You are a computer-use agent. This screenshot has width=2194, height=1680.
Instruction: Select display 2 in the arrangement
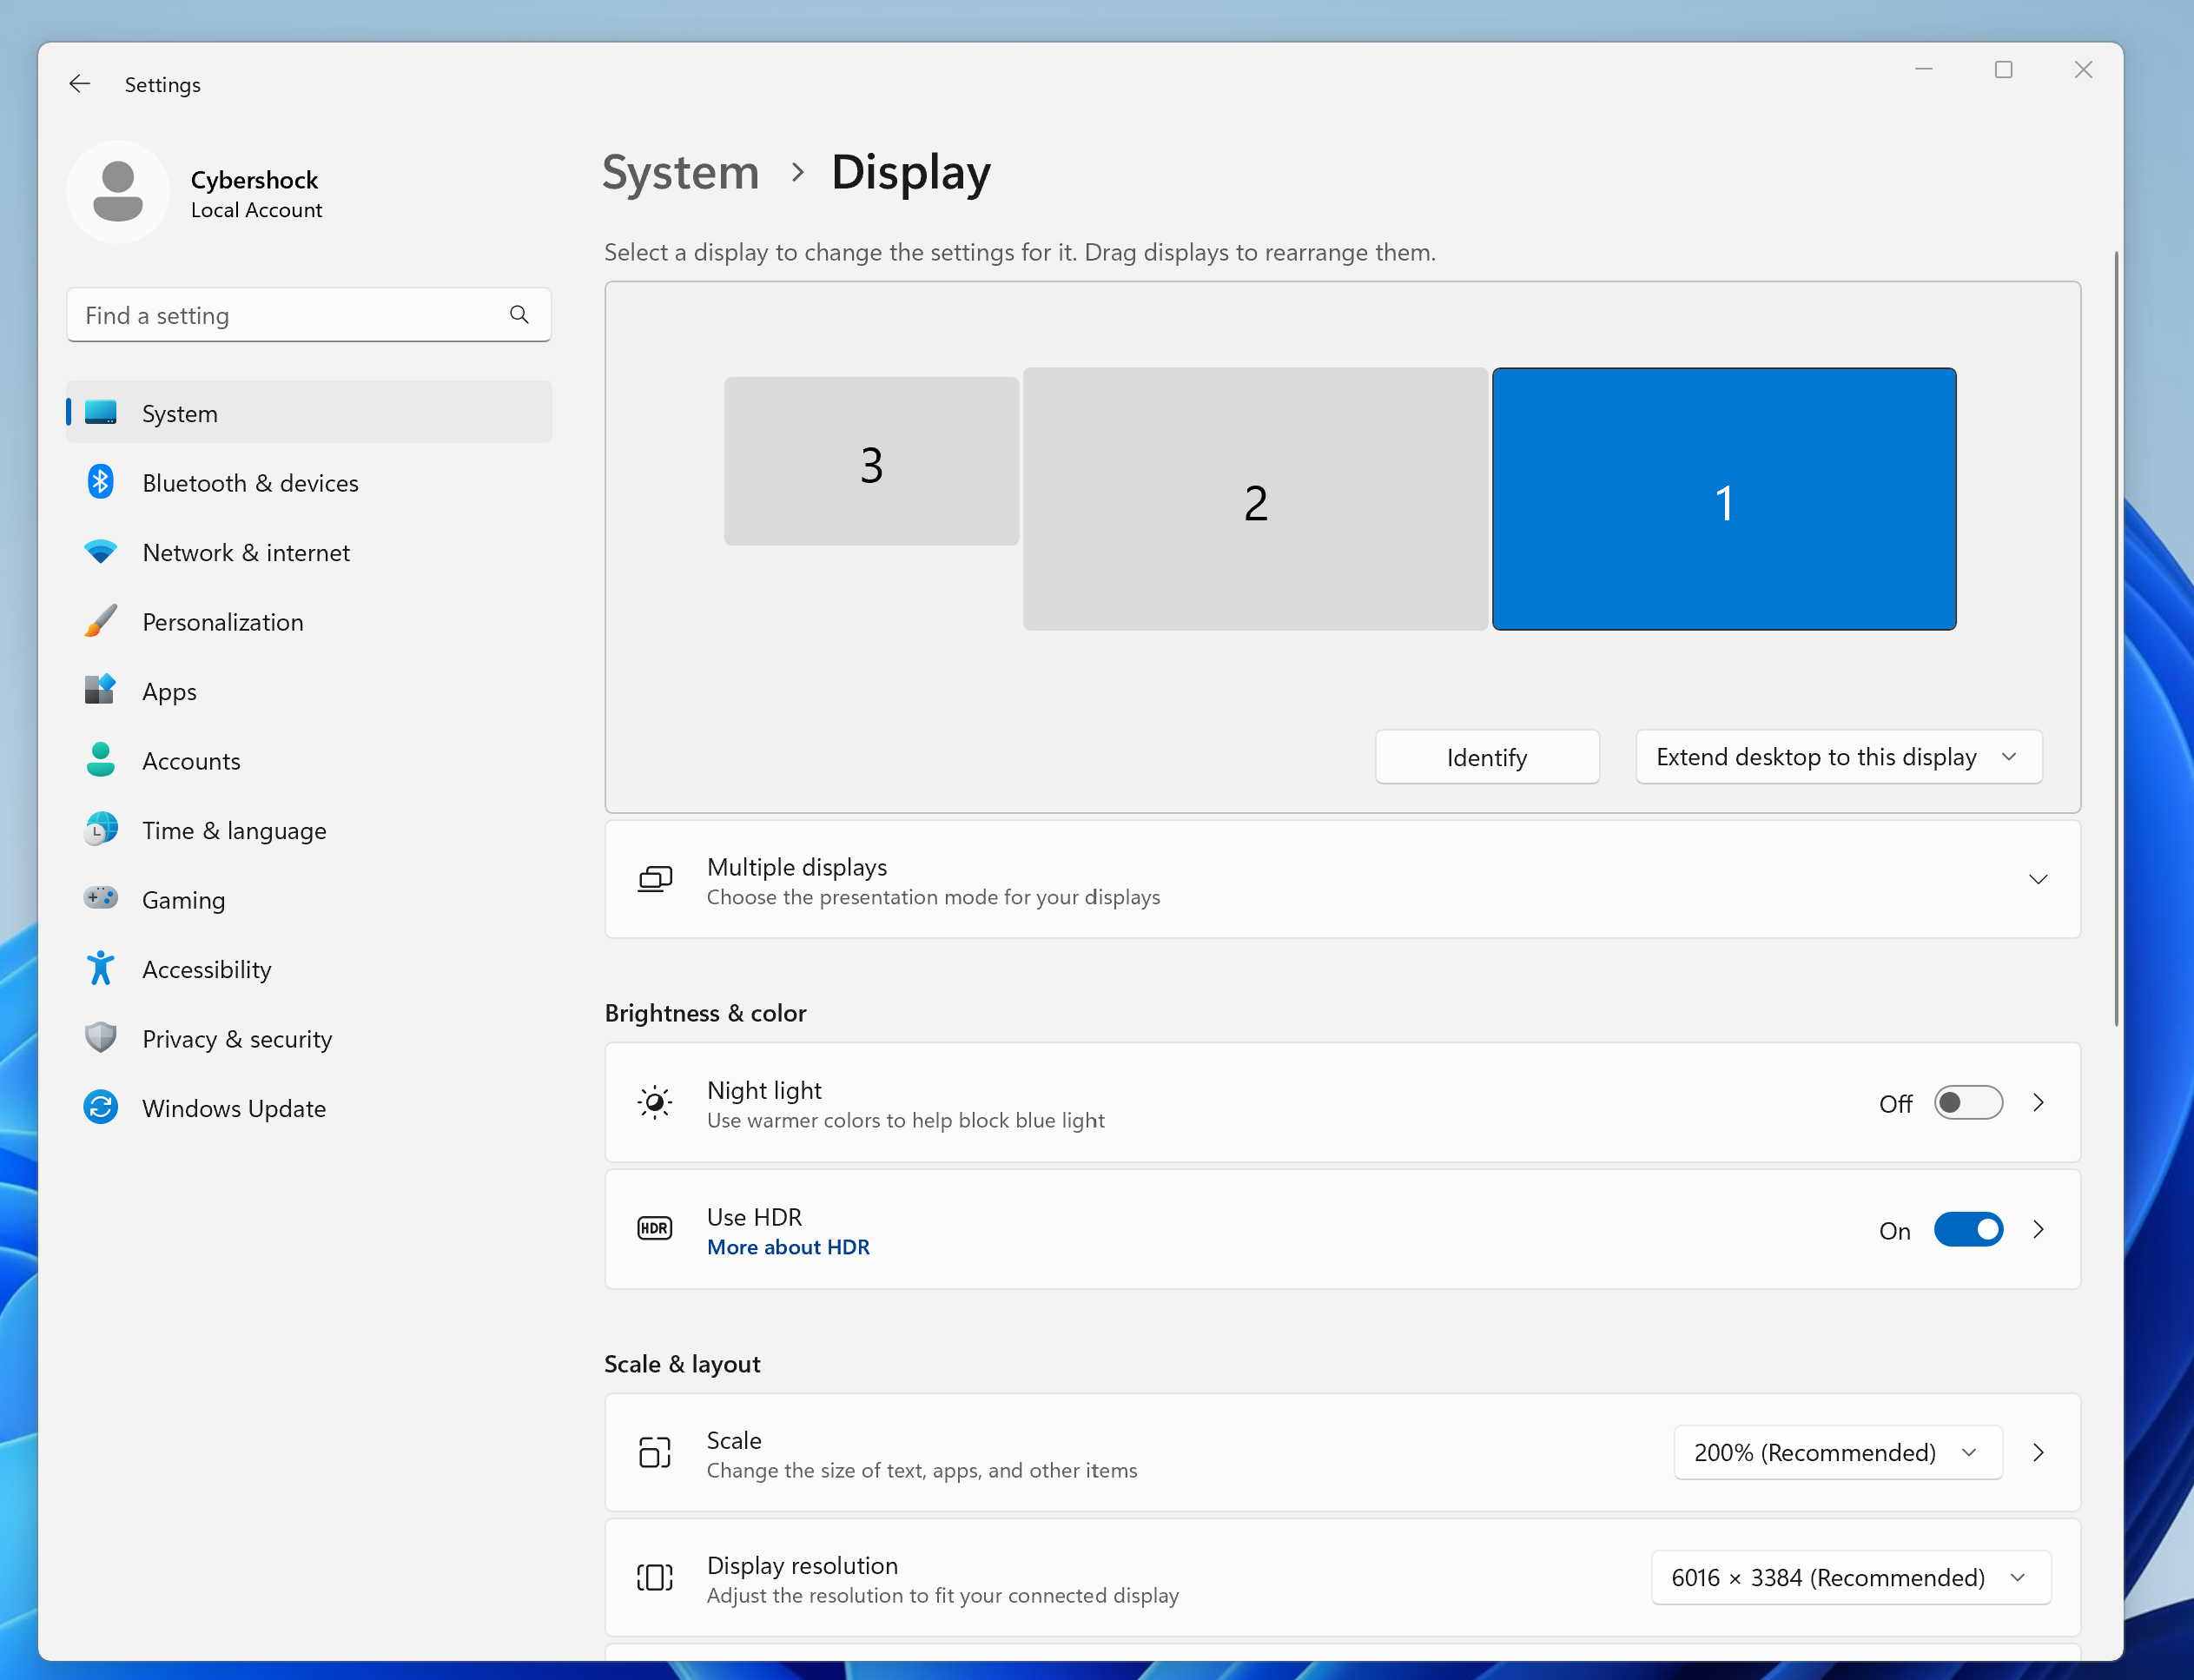tap(1256, 499)
